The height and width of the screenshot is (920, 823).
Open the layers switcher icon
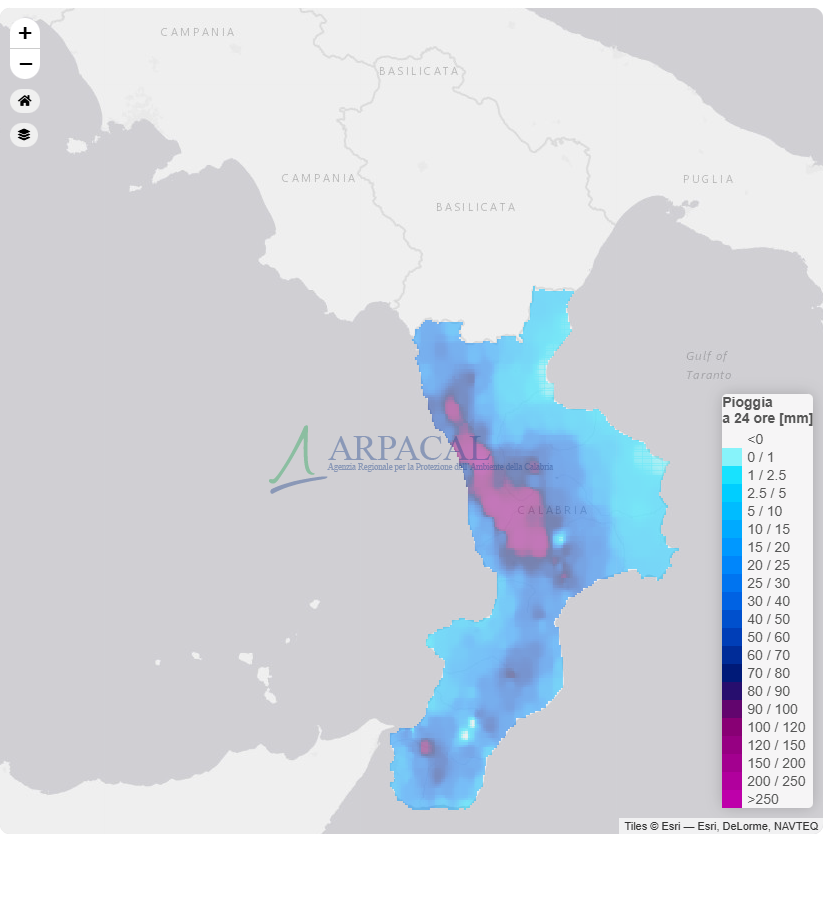coord(24,134)
